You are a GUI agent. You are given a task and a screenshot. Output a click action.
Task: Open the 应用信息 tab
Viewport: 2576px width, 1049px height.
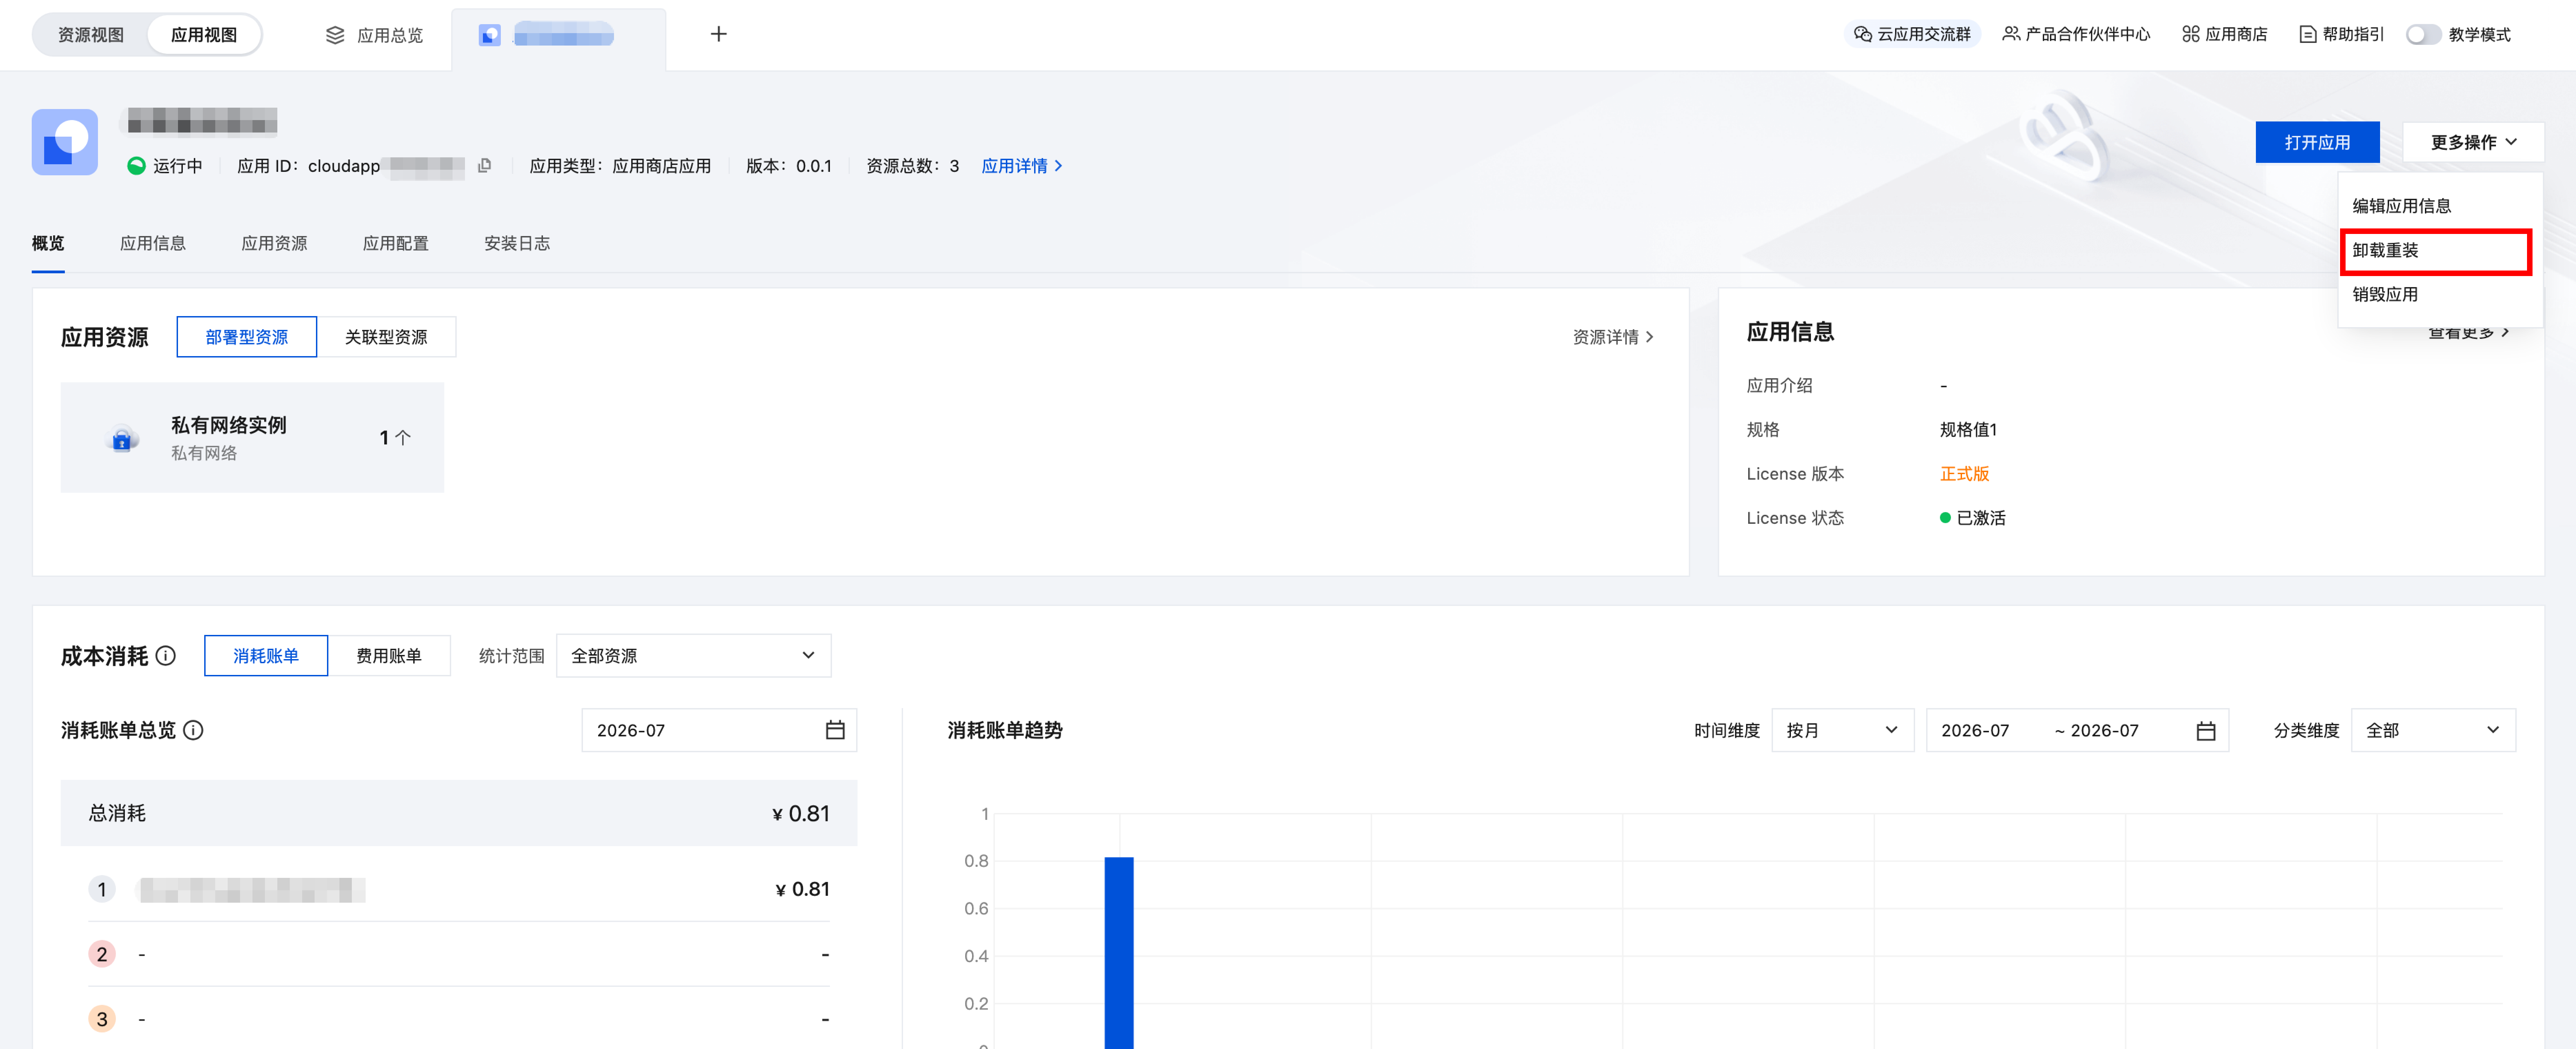point(153,243)
